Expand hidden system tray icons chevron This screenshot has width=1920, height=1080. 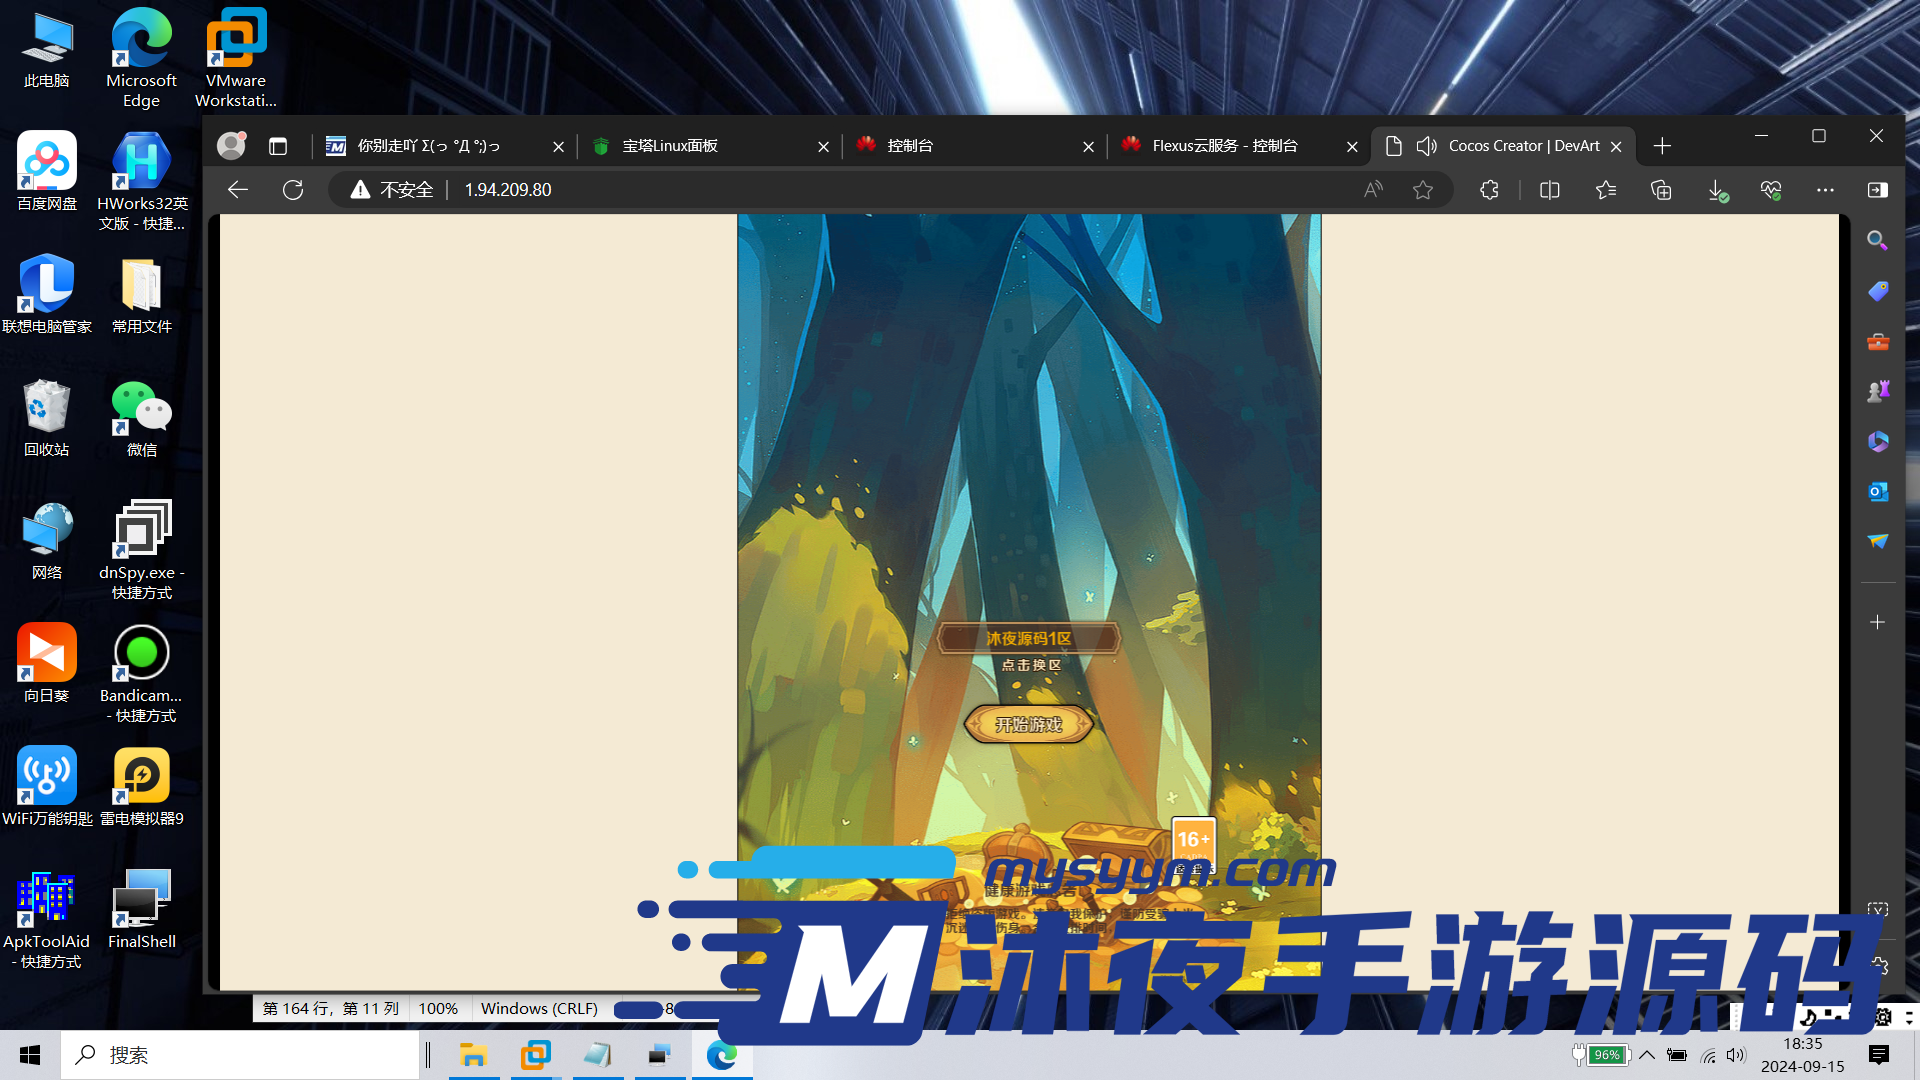(1647, 1055)
